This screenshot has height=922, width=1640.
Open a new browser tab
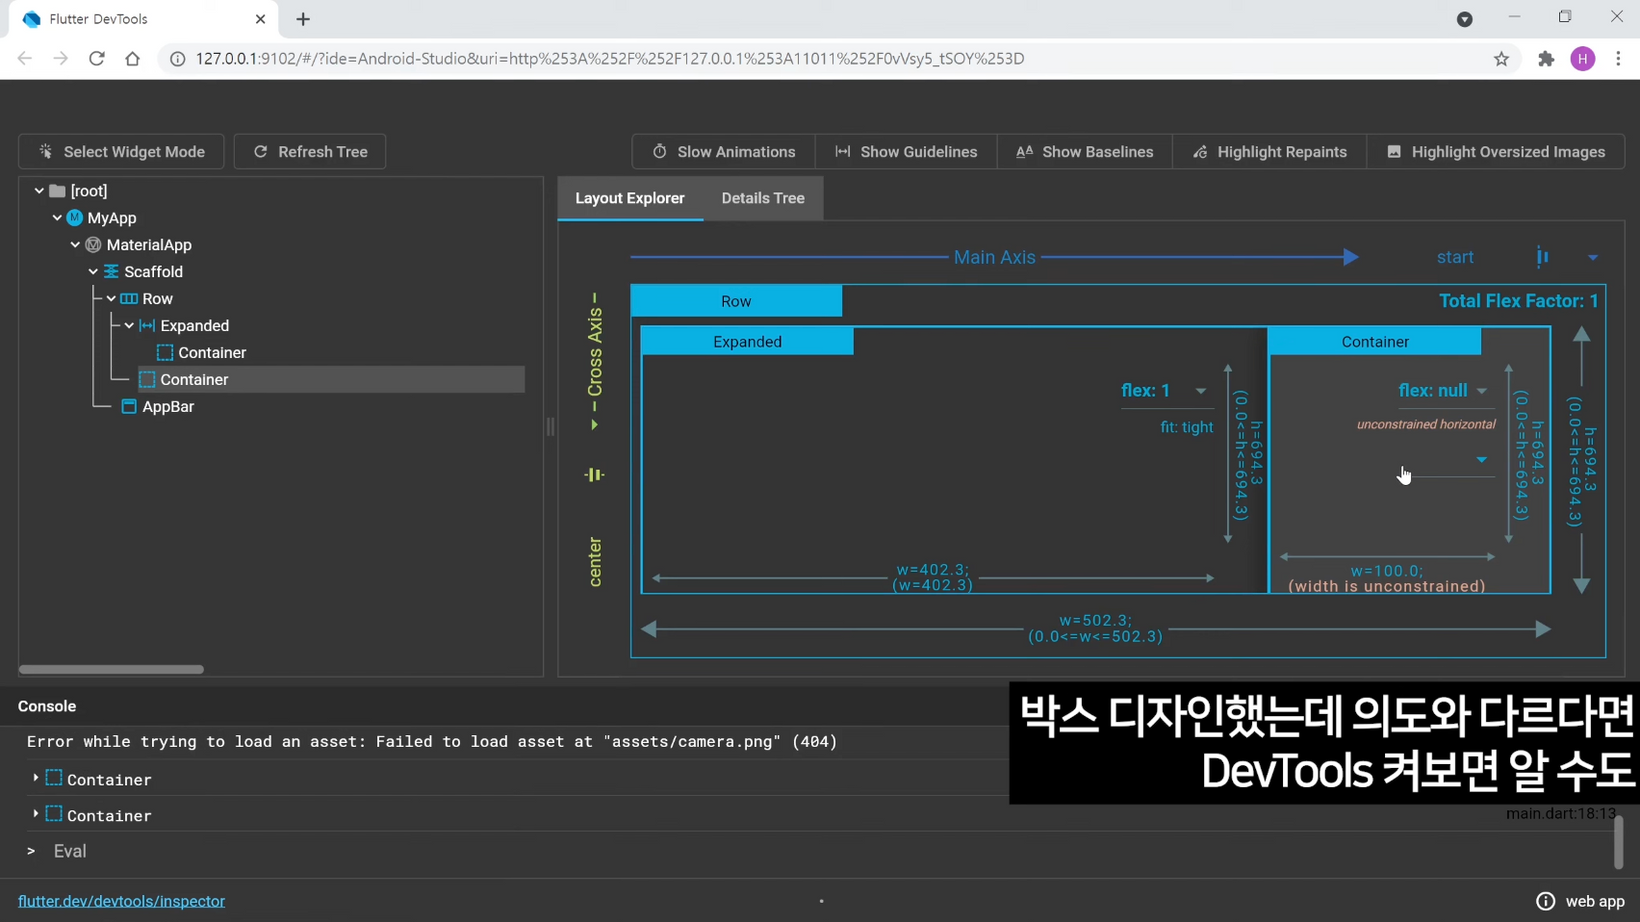click(303, 19)
